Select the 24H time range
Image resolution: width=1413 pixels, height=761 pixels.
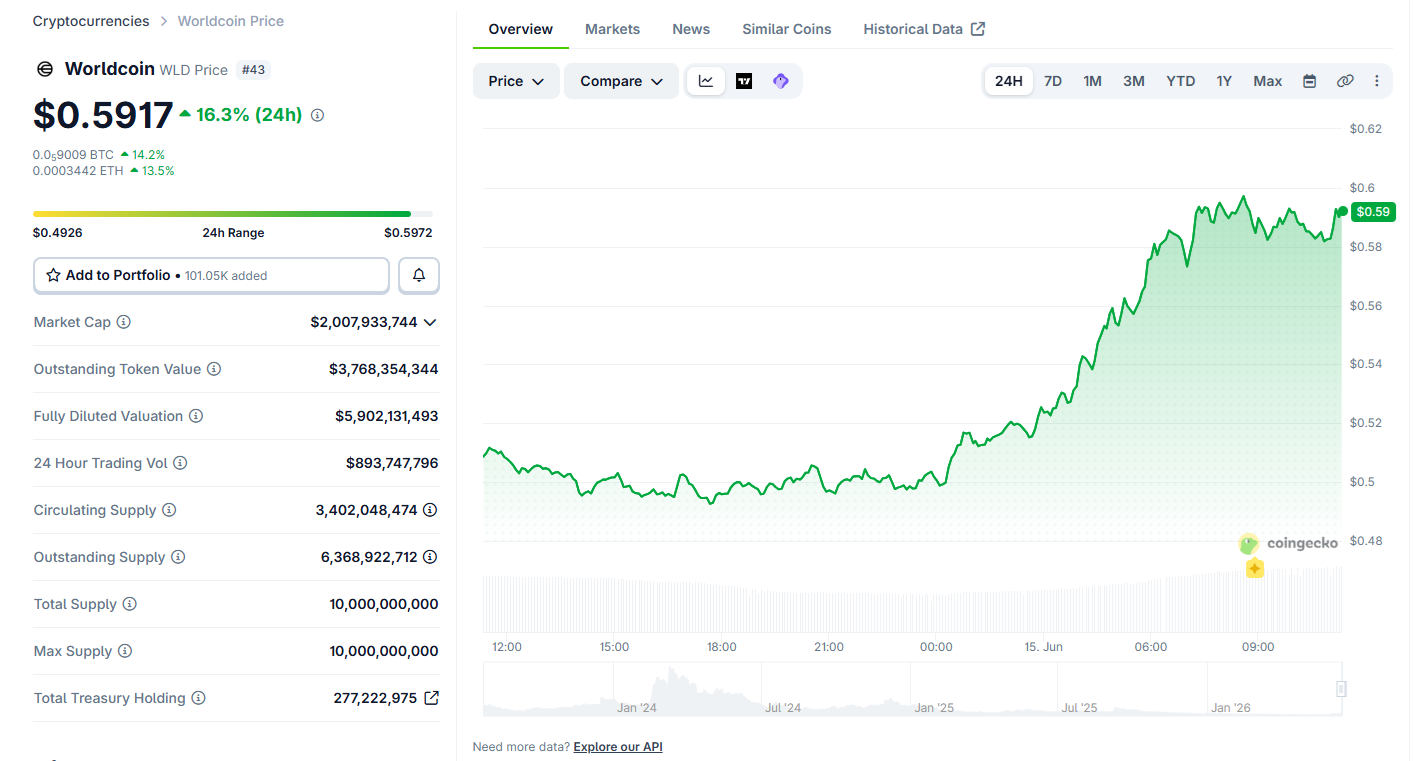pos(1009,81)
